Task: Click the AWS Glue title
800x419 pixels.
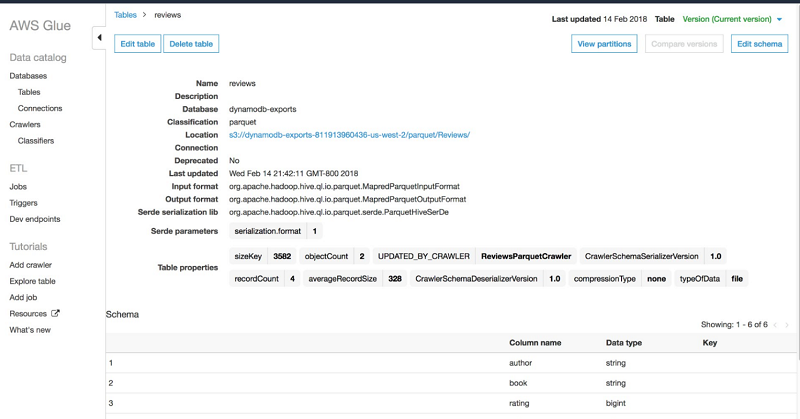Action: tap(40, 26)
